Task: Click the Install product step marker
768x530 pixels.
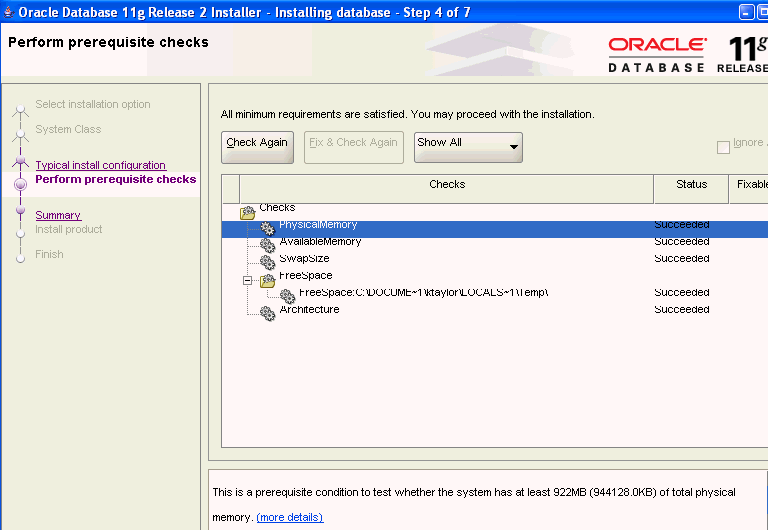Action: pyautogui.click(x=21, y=234)
